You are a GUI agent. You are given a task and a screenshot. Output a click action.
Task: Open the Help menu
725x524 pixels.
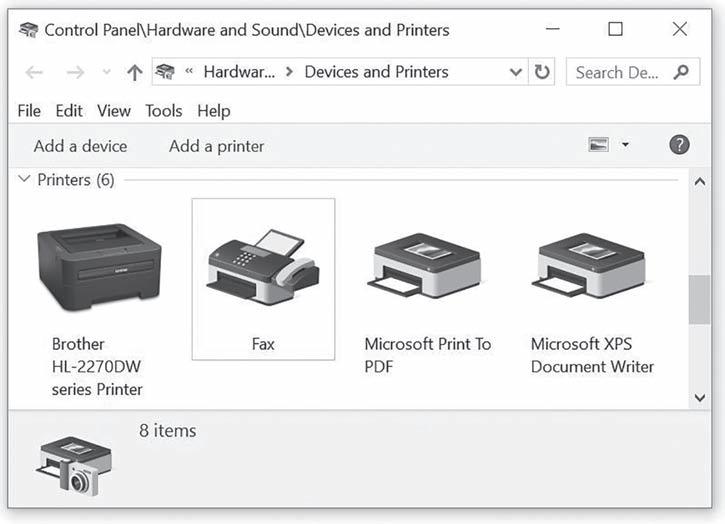[x=214, y=111]
